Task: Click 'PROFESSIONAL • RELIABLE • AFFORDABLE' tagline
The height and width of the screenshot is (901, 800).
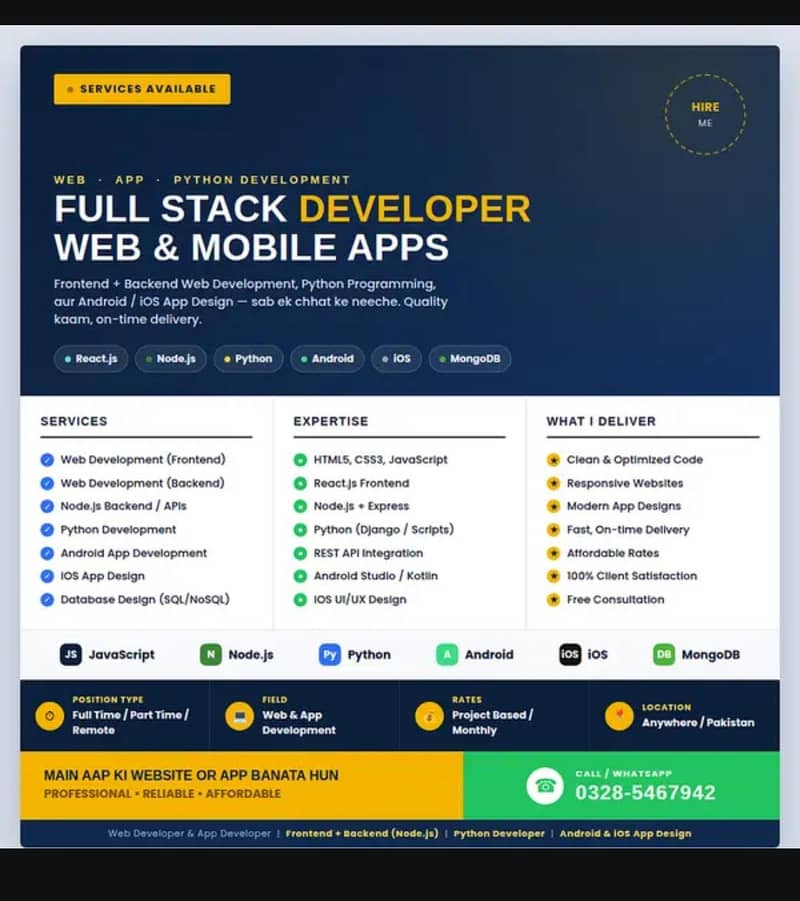Action: tap(162, 794)
